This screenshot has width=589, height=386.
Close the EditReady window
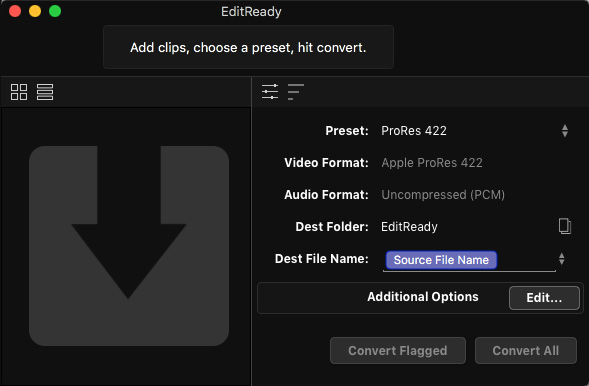[15, 11]
